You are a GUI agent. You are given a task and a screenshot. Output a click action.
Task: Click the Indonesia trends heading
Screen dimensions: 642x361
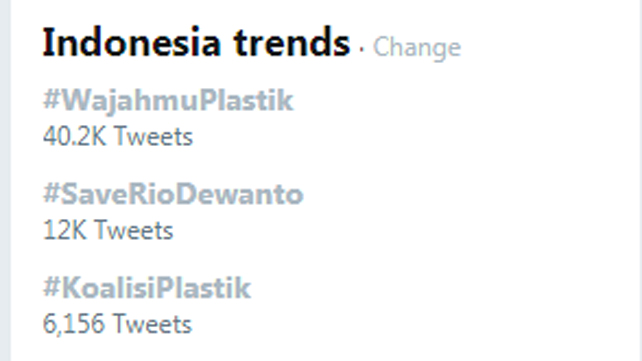[x=197, y=42]
